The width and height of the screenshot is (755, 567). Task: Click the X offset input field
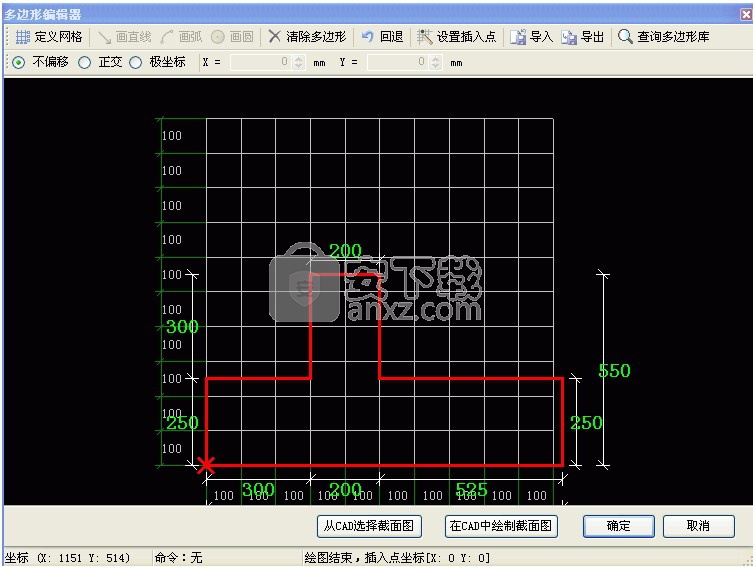[x=261, y=62]
